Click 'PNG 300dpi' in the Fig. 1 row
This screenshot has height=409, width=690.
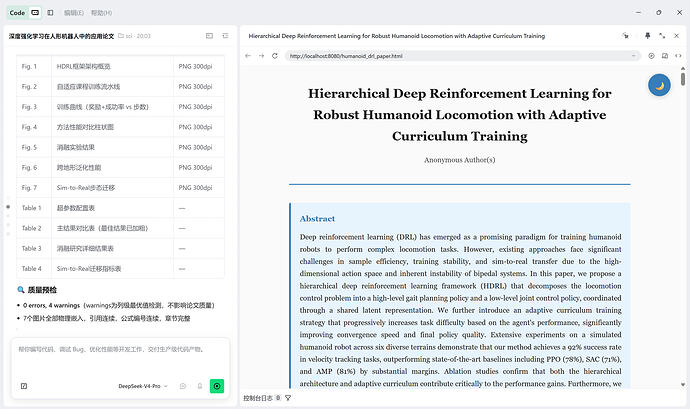point(195,66)
